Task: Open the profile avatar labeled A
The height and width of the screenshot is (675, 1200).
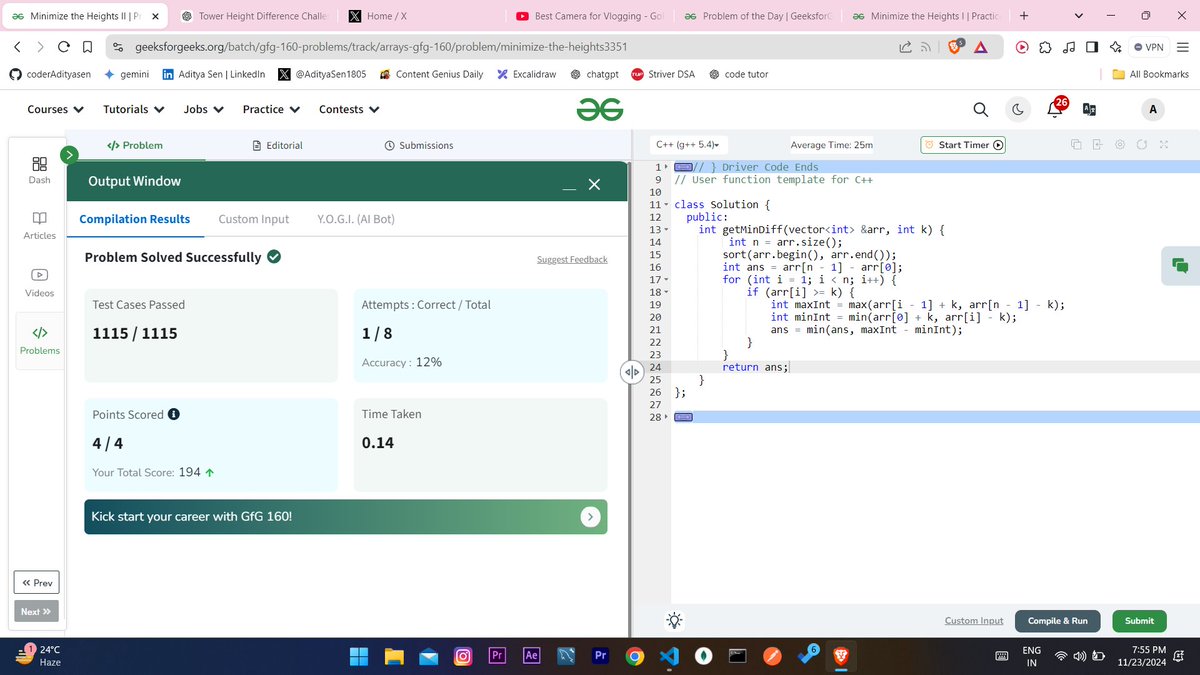Action: pos(1153,110)
